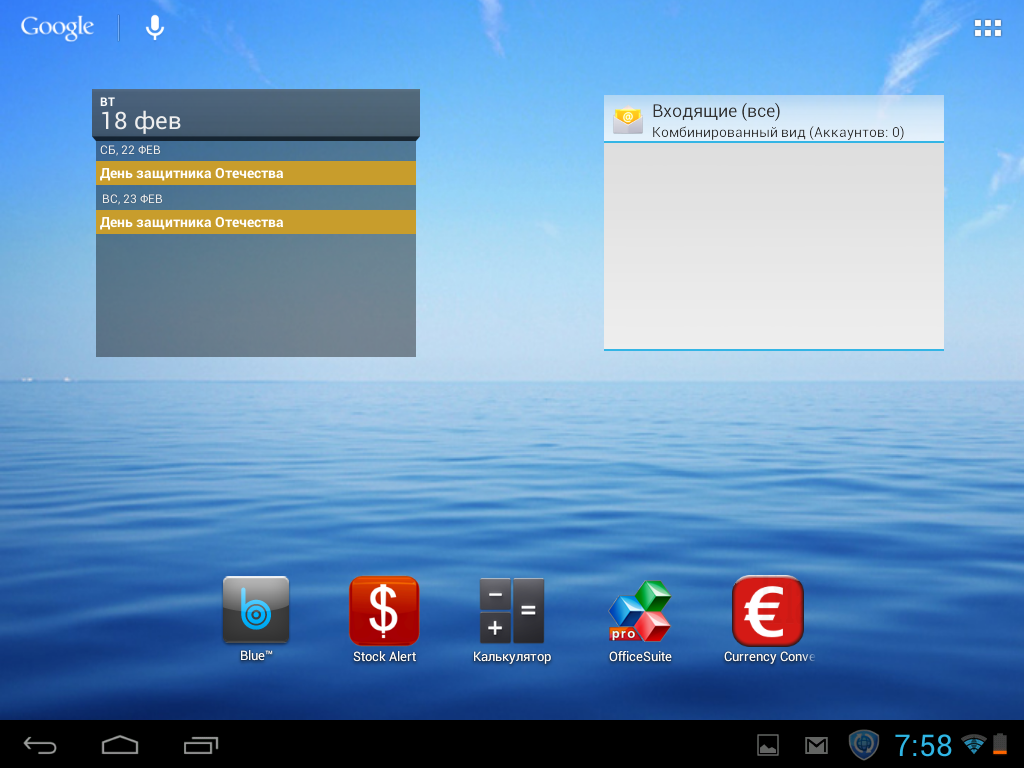
Task: Open the Входящие email widget header
Action: tap(773, 119)
